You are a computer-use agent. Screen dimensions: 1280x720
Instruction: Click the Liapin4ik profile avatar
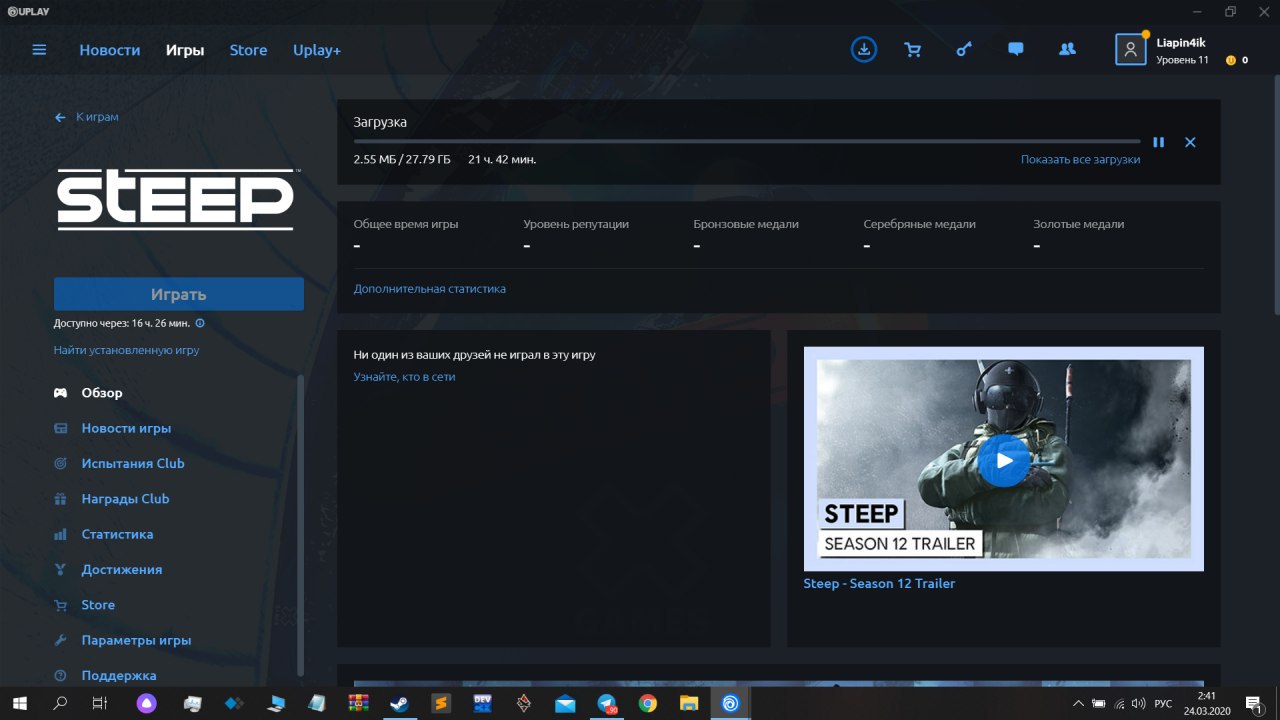click(1130, 50)
